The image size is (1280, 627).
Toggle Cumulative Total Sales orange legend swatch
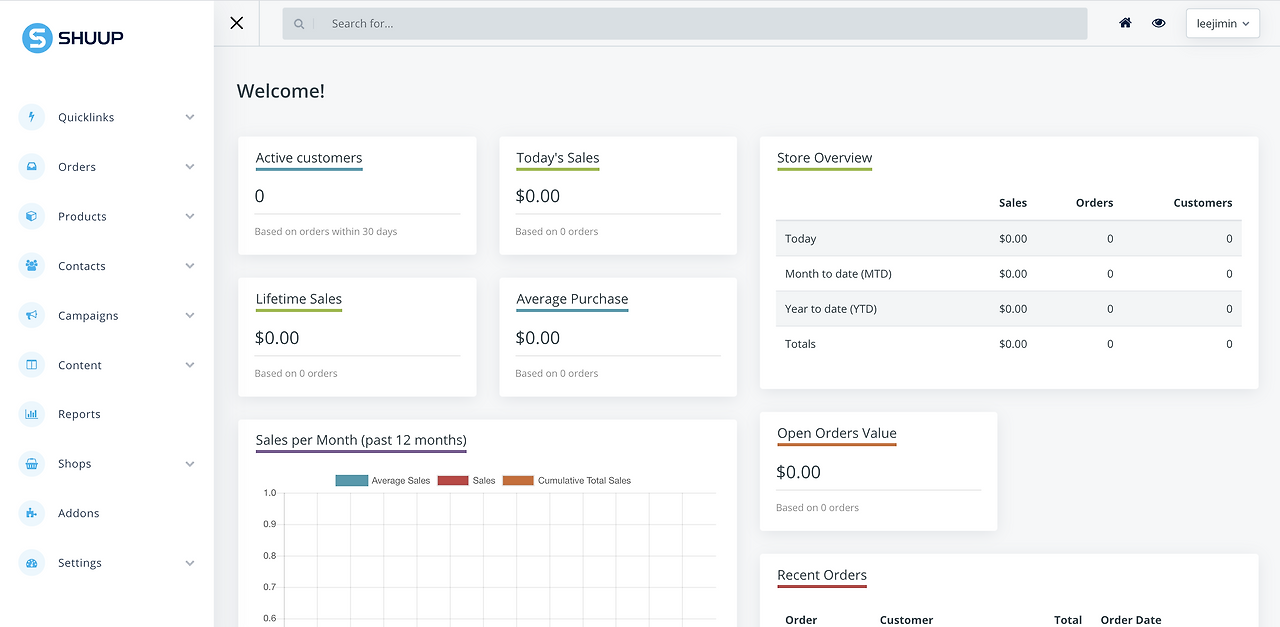tap(518, 481)
